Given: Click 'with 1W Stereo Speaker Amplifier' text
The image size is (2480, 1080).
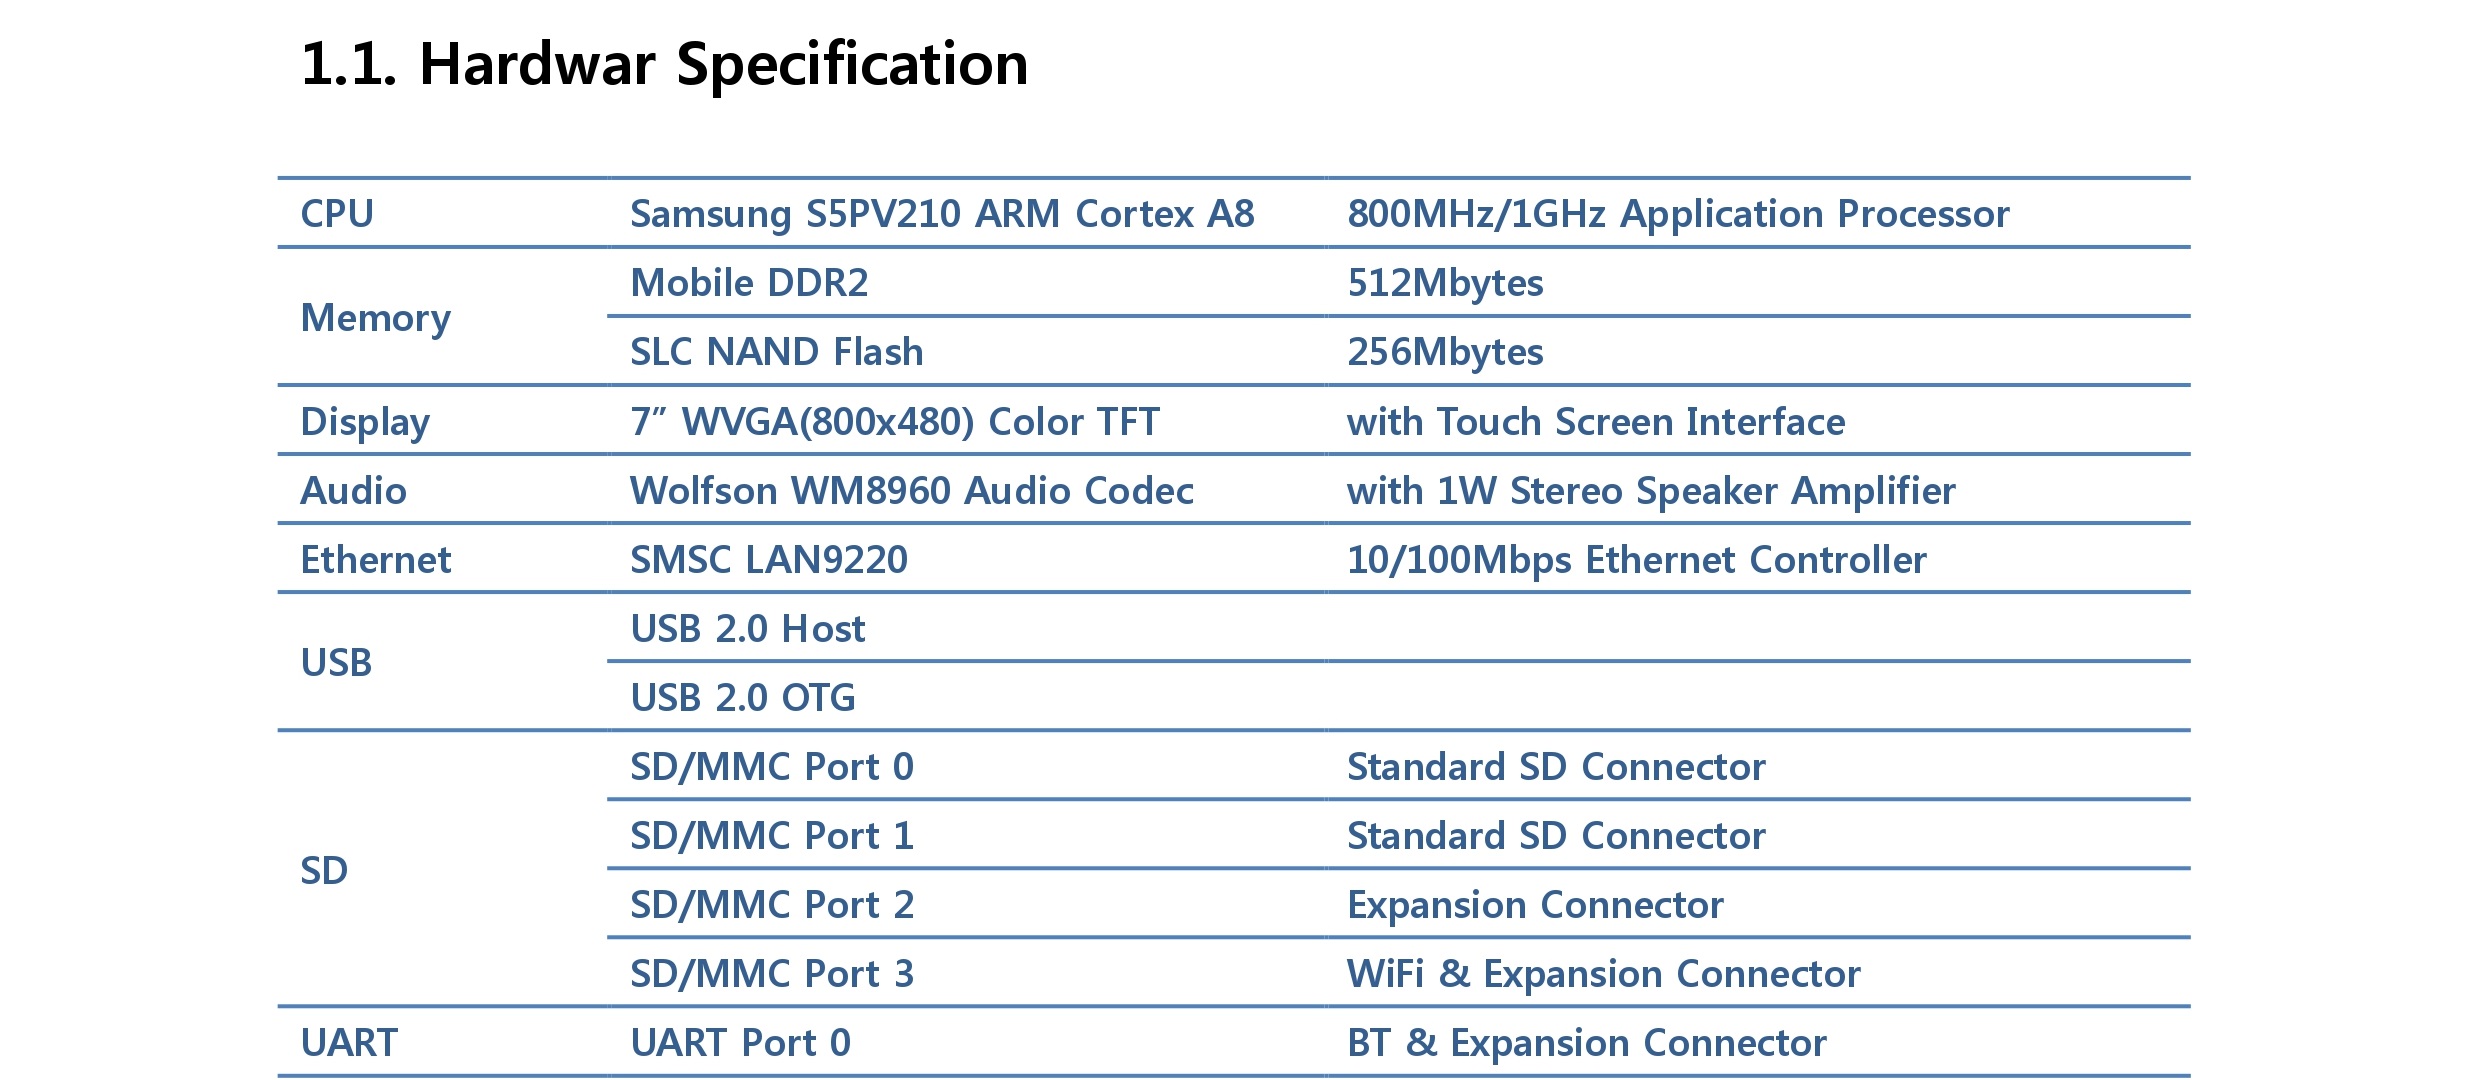Looking at the screenshot, I should pos(1651,491).
